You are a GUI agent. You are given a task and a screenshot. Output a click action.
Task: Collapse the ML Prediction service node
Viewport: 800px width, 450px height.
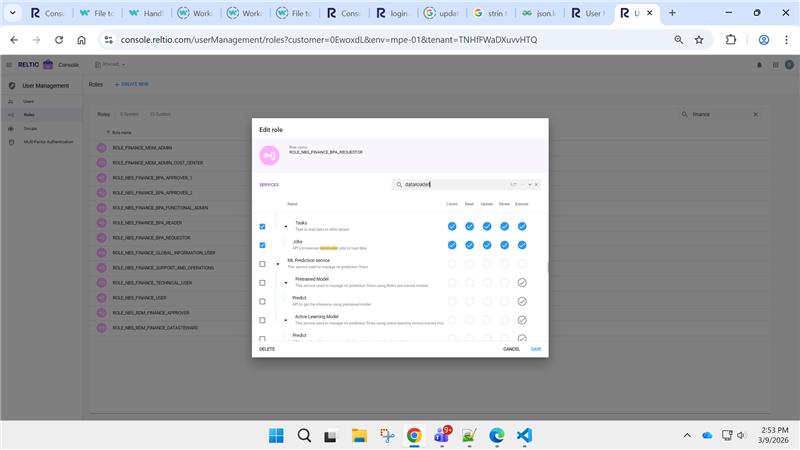(278, 264)
